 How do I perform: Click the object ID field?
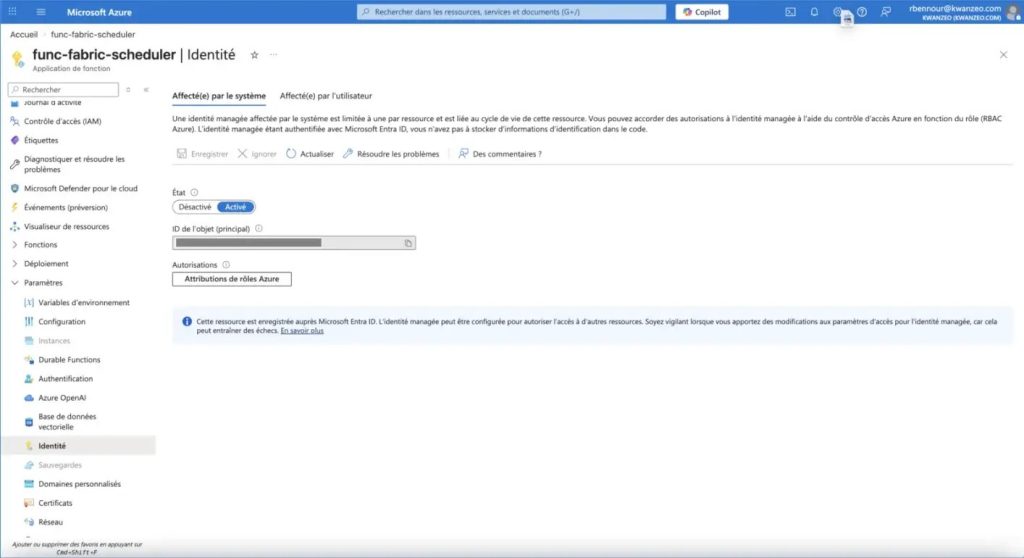click(x=294, y=243)
